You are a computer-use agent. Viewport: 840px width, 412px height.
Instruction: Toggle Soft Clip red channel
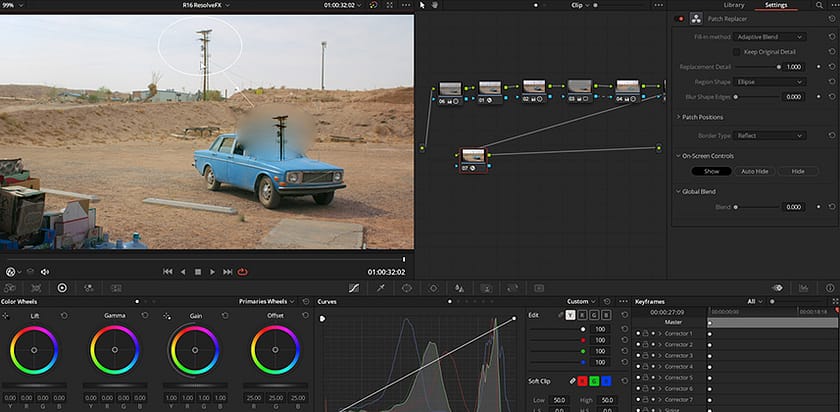(x=583, y=381)
